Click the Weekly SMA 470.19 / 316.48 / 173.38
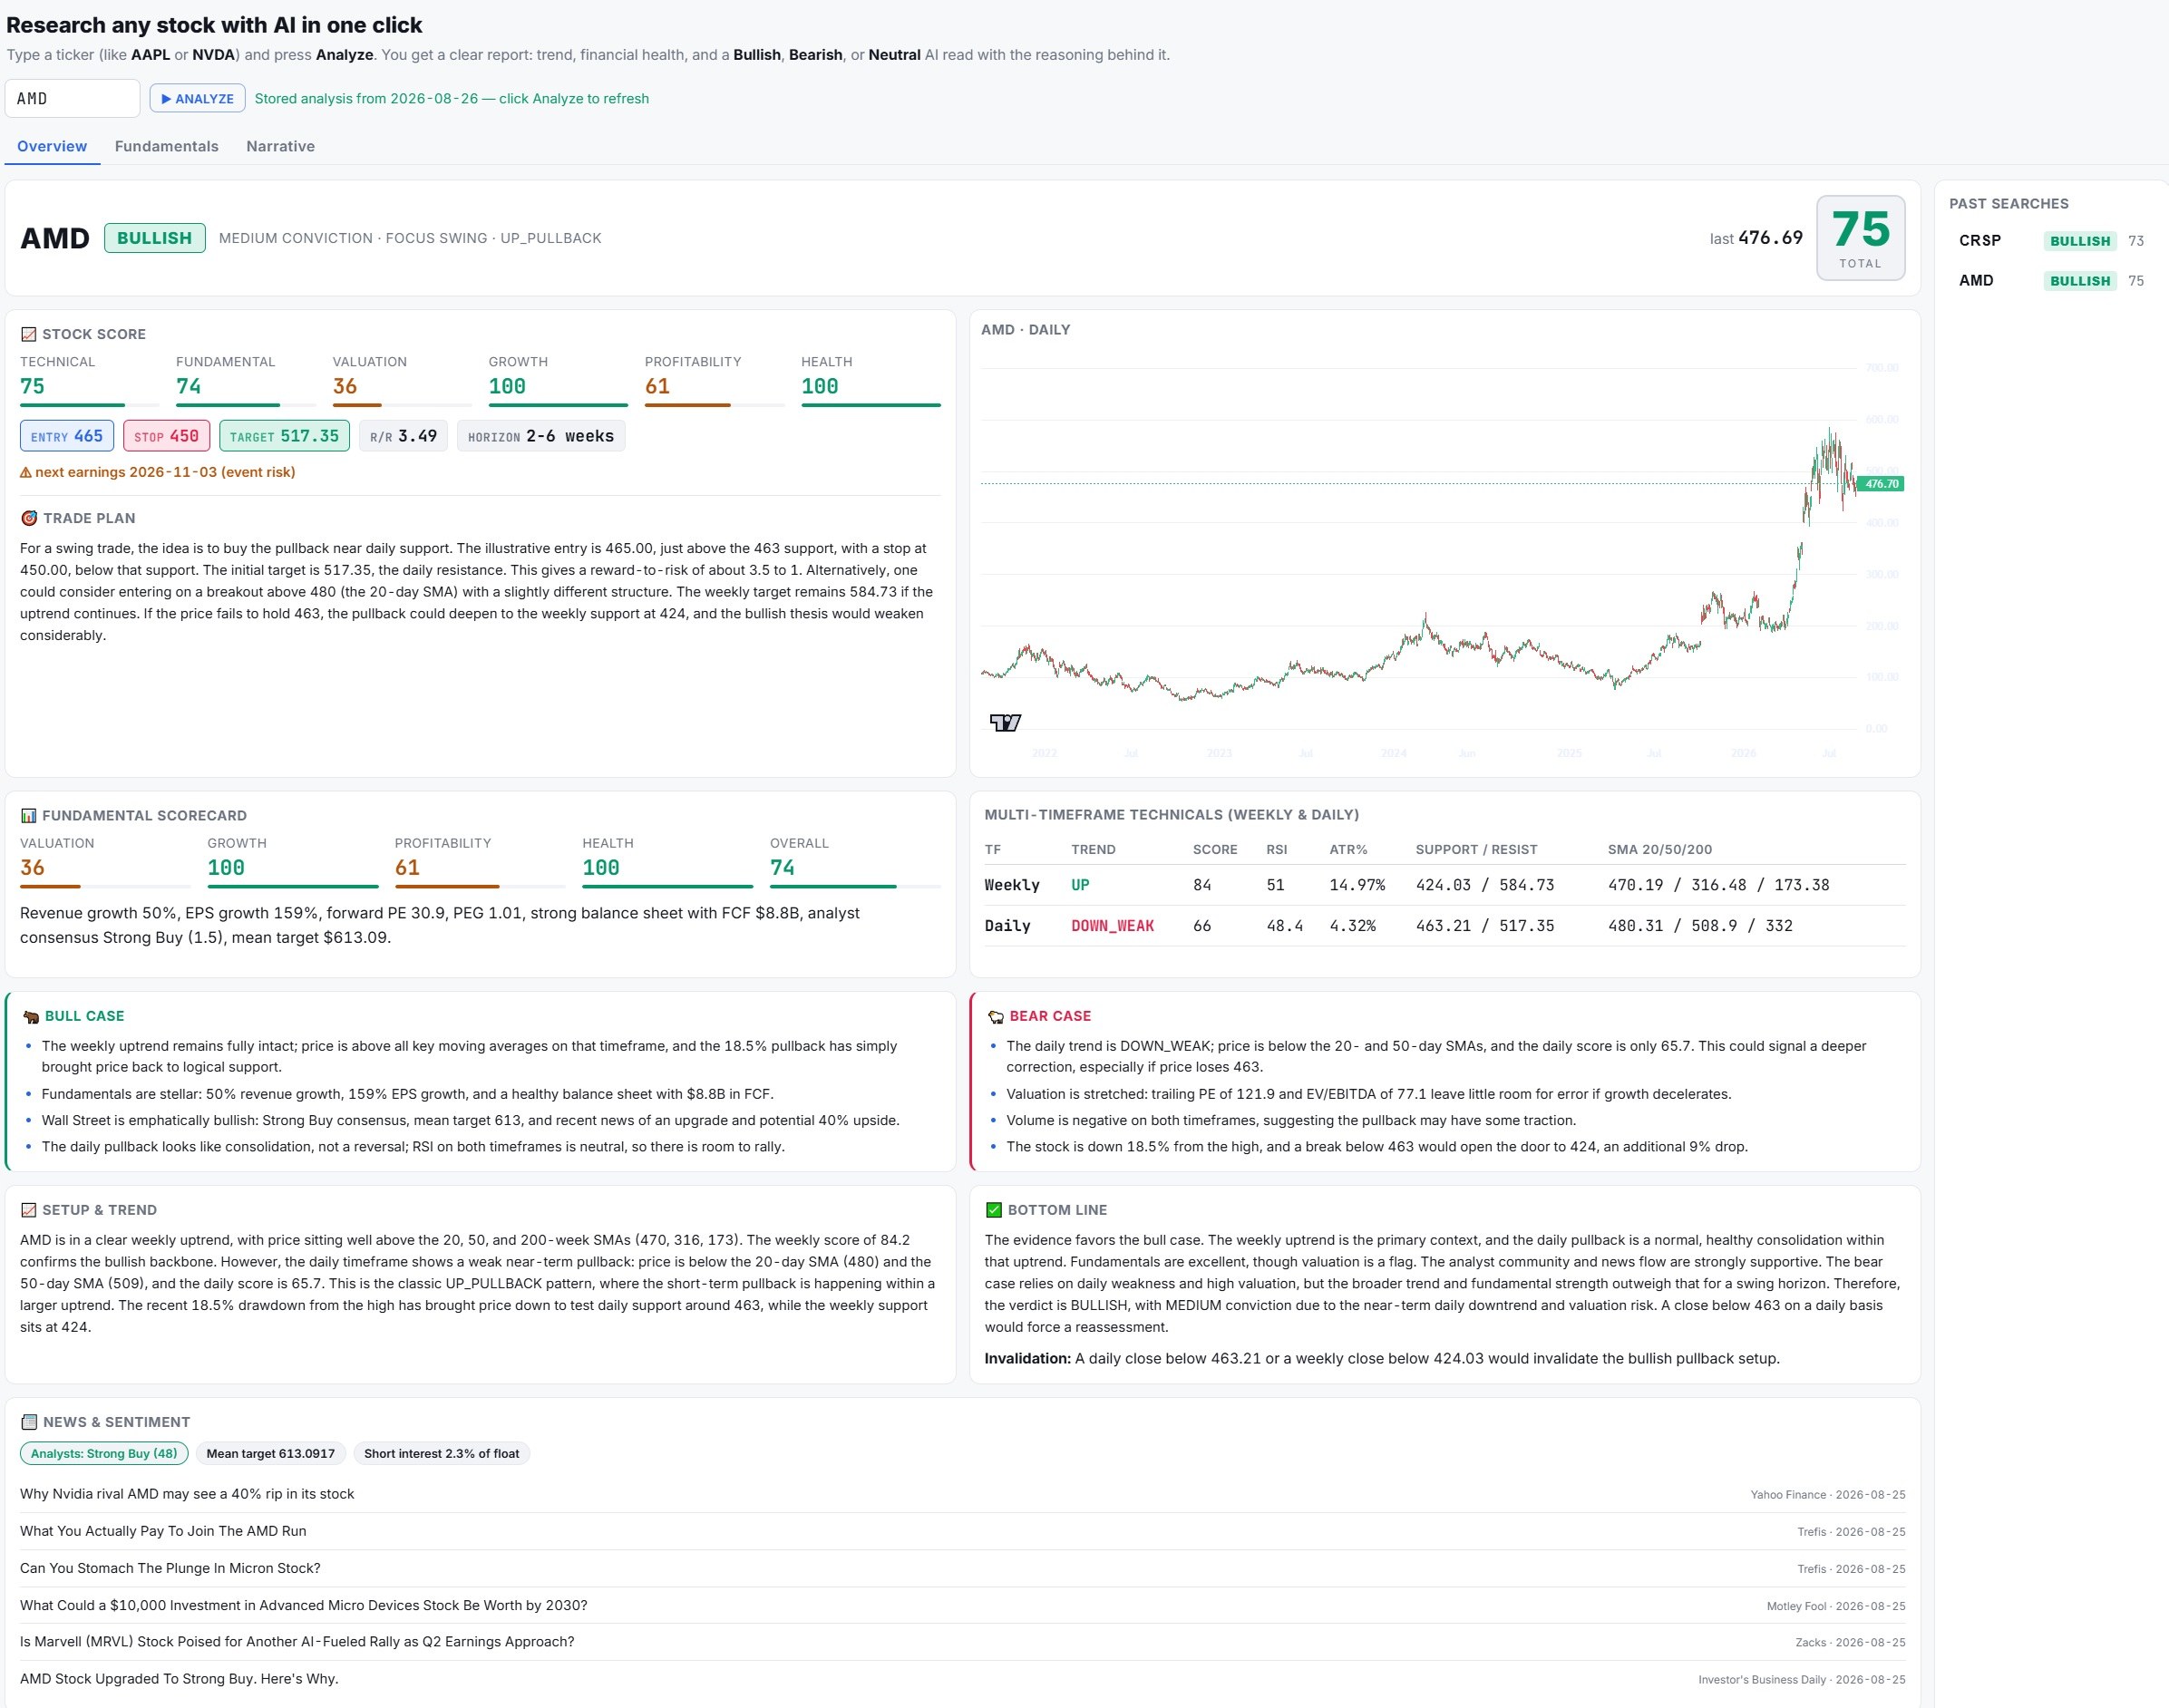The width and height of the screenshot is (2169, 1708). coord(1718,885)
